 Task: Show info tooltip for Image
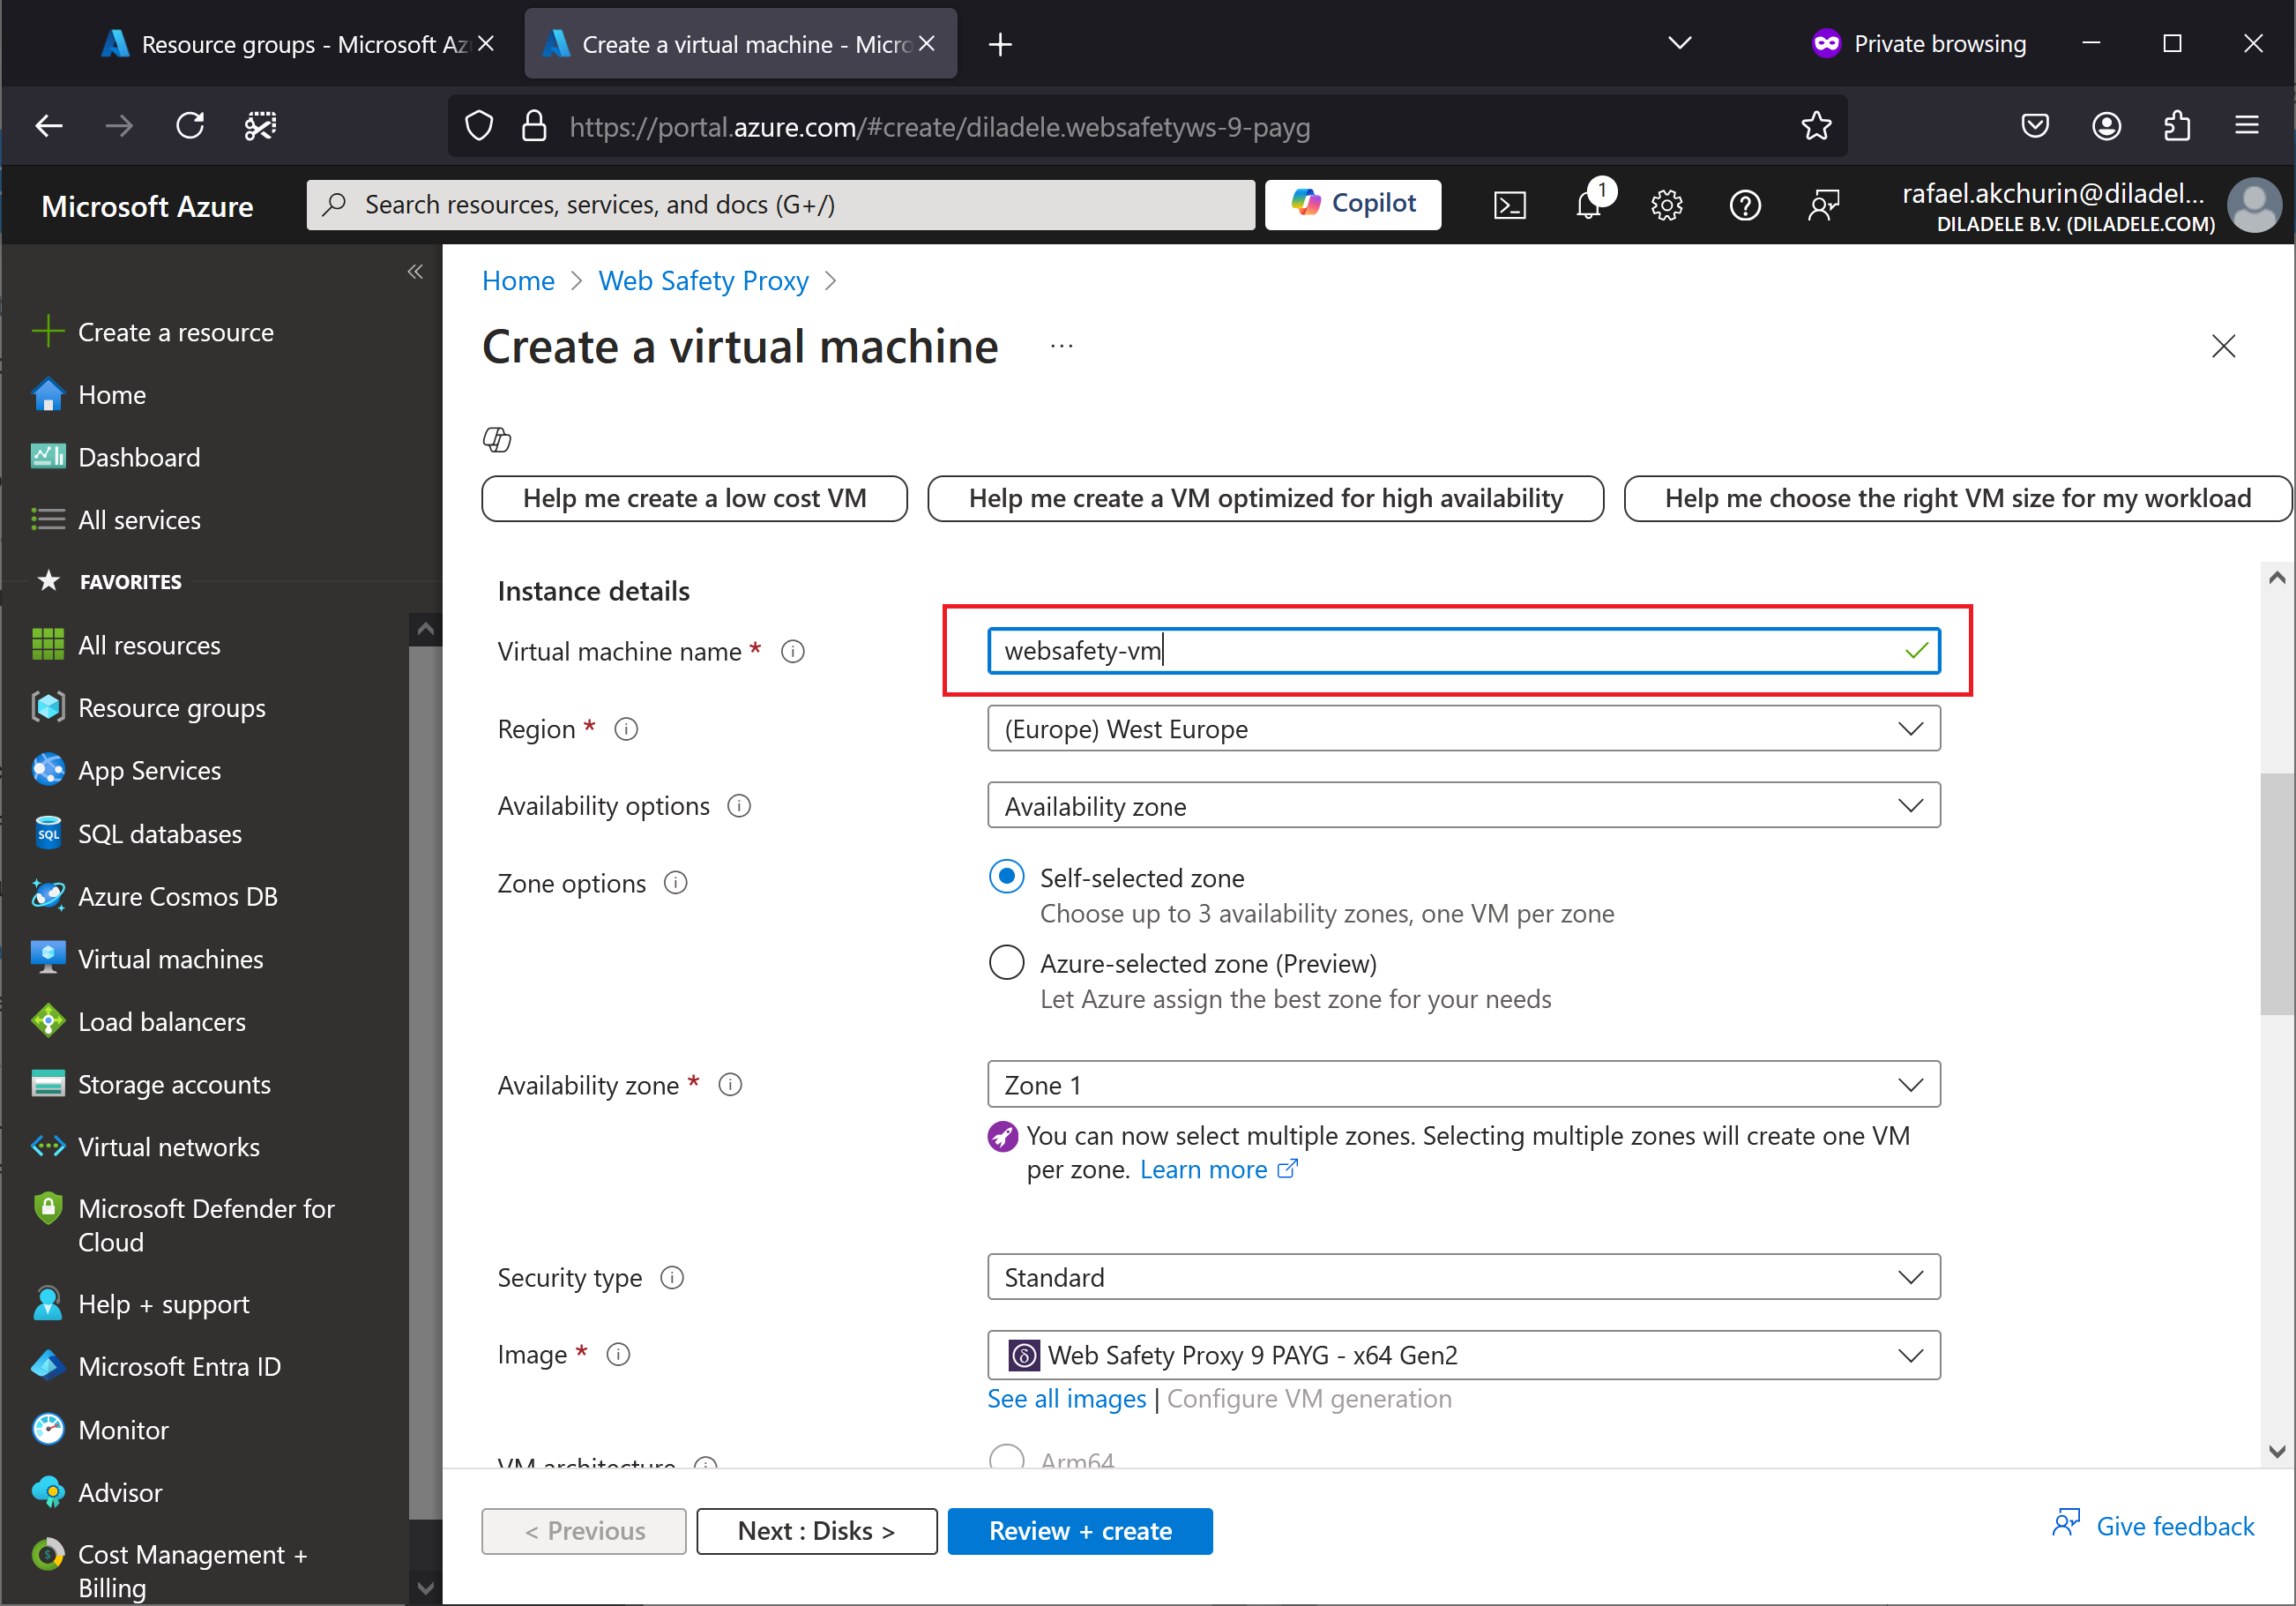click(x=619, y=1355)
